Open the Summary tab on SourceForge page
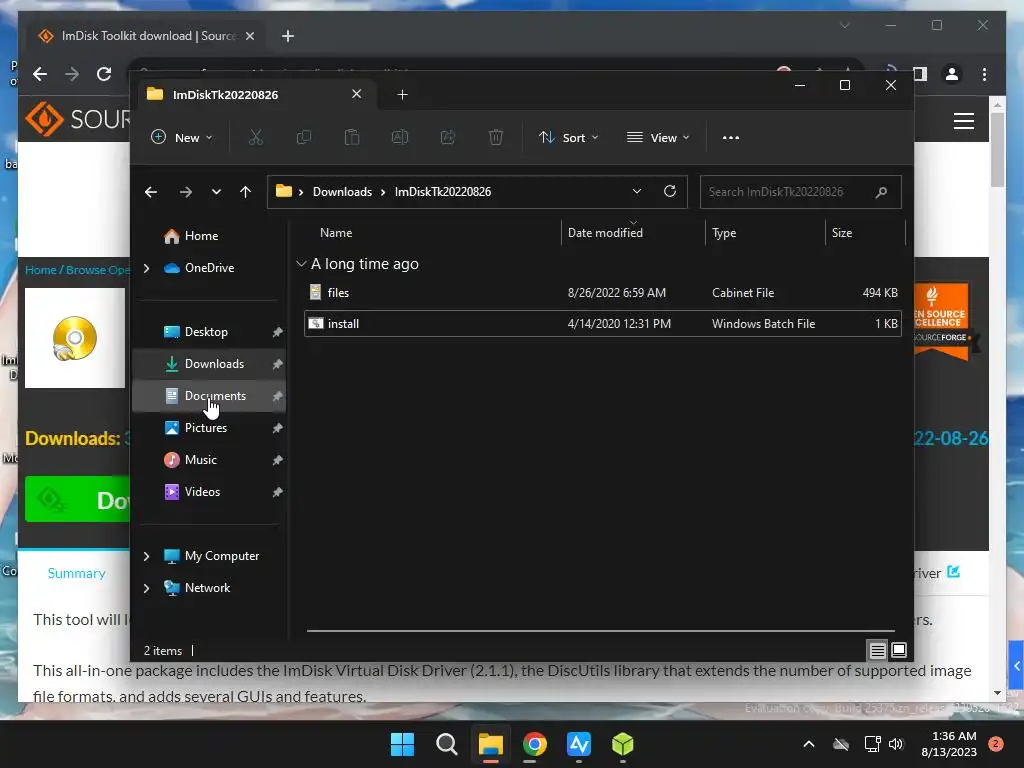This screenshot has height=768, width=1024. pyautogui.click(x=76, y=573)
